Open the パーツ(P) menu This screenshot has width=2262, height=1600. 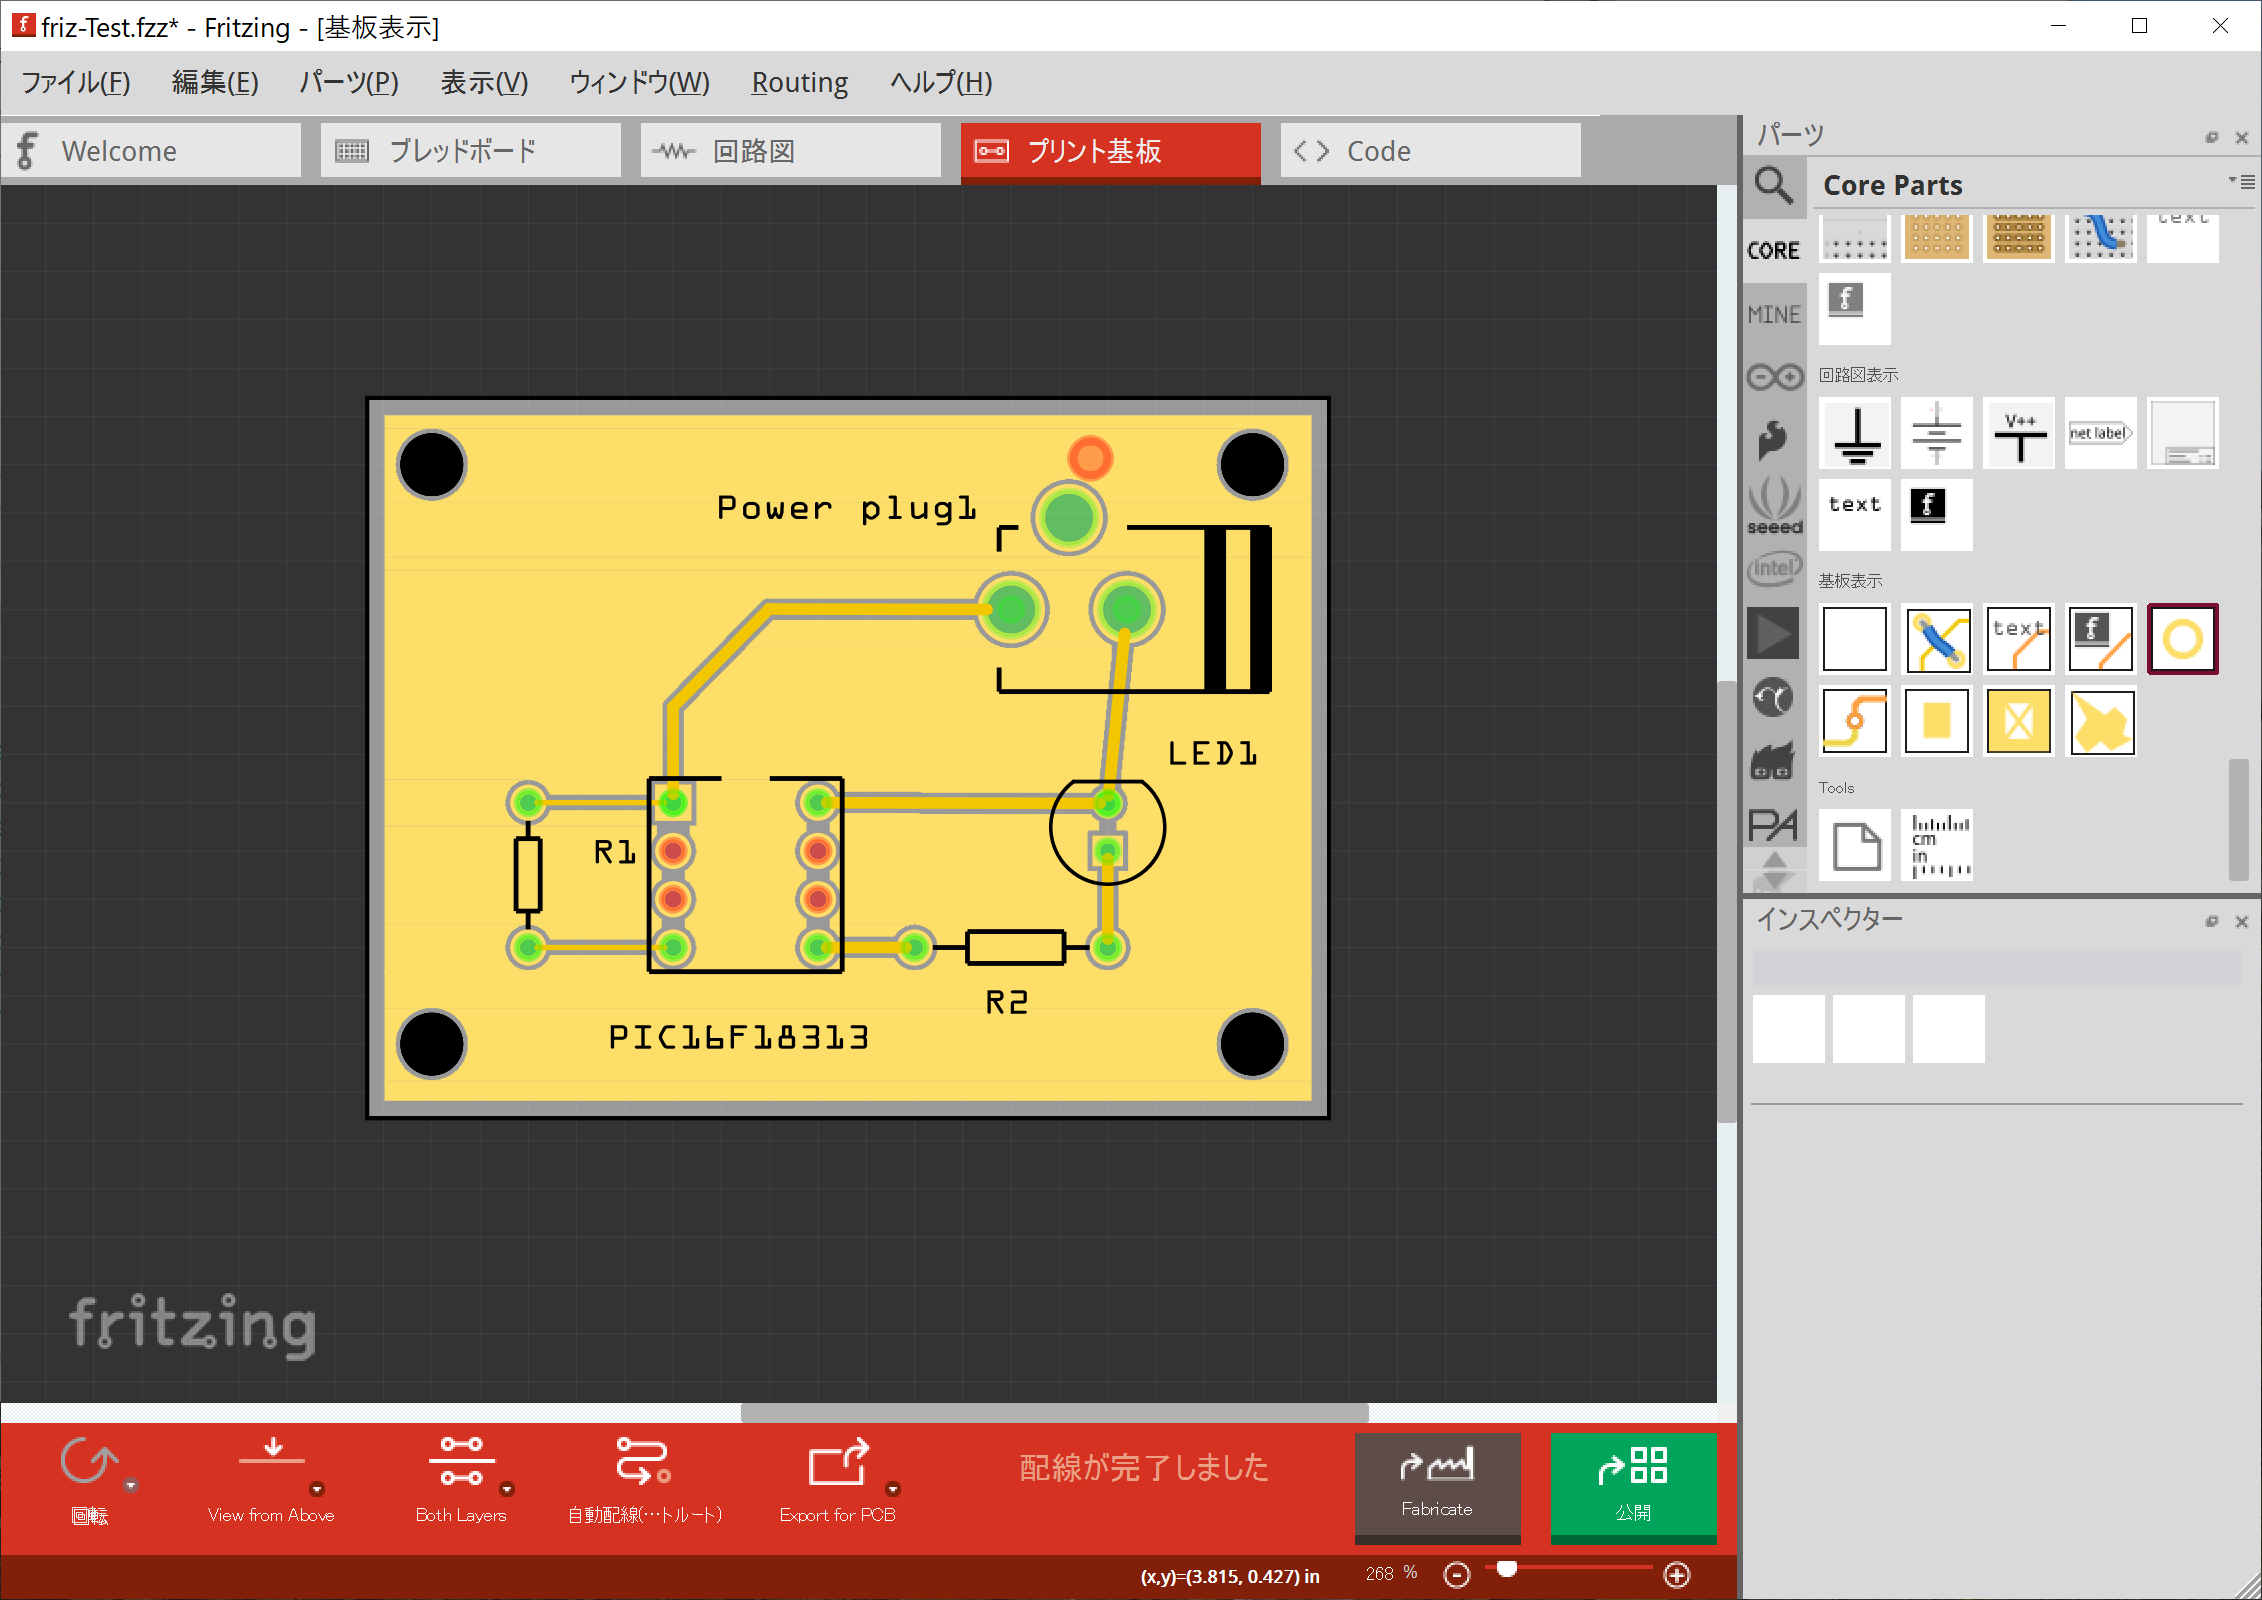[x=349, y=82]
